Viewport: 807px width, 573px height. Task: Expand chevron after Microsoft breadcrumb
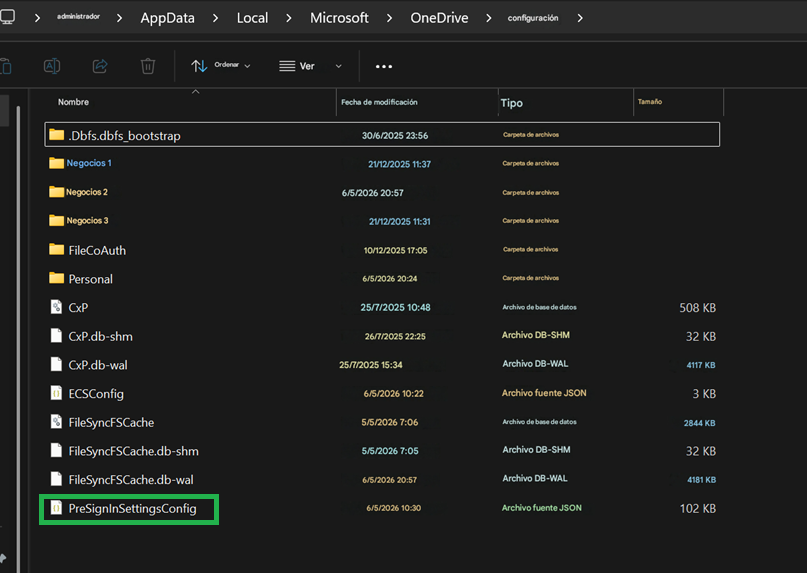pyautogui.click(x=389, y=18)
